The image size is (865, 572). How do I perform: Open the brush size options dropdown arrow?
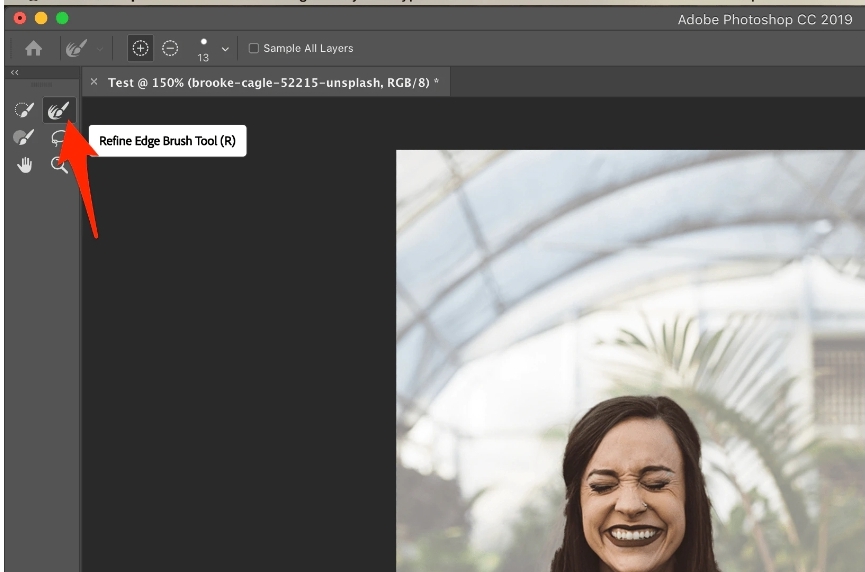click(x=225, y=49)
